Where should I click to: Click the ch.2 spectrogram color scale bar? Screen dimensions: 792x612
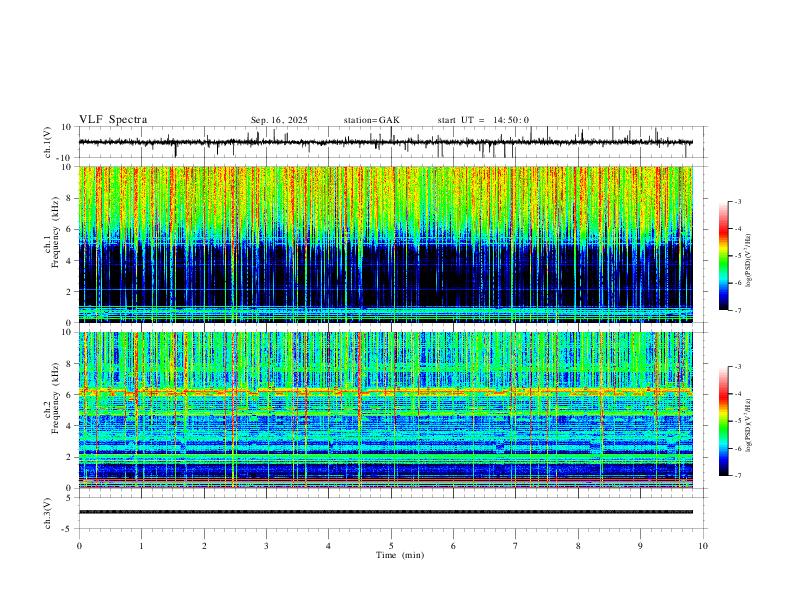(x=723, y=421)
